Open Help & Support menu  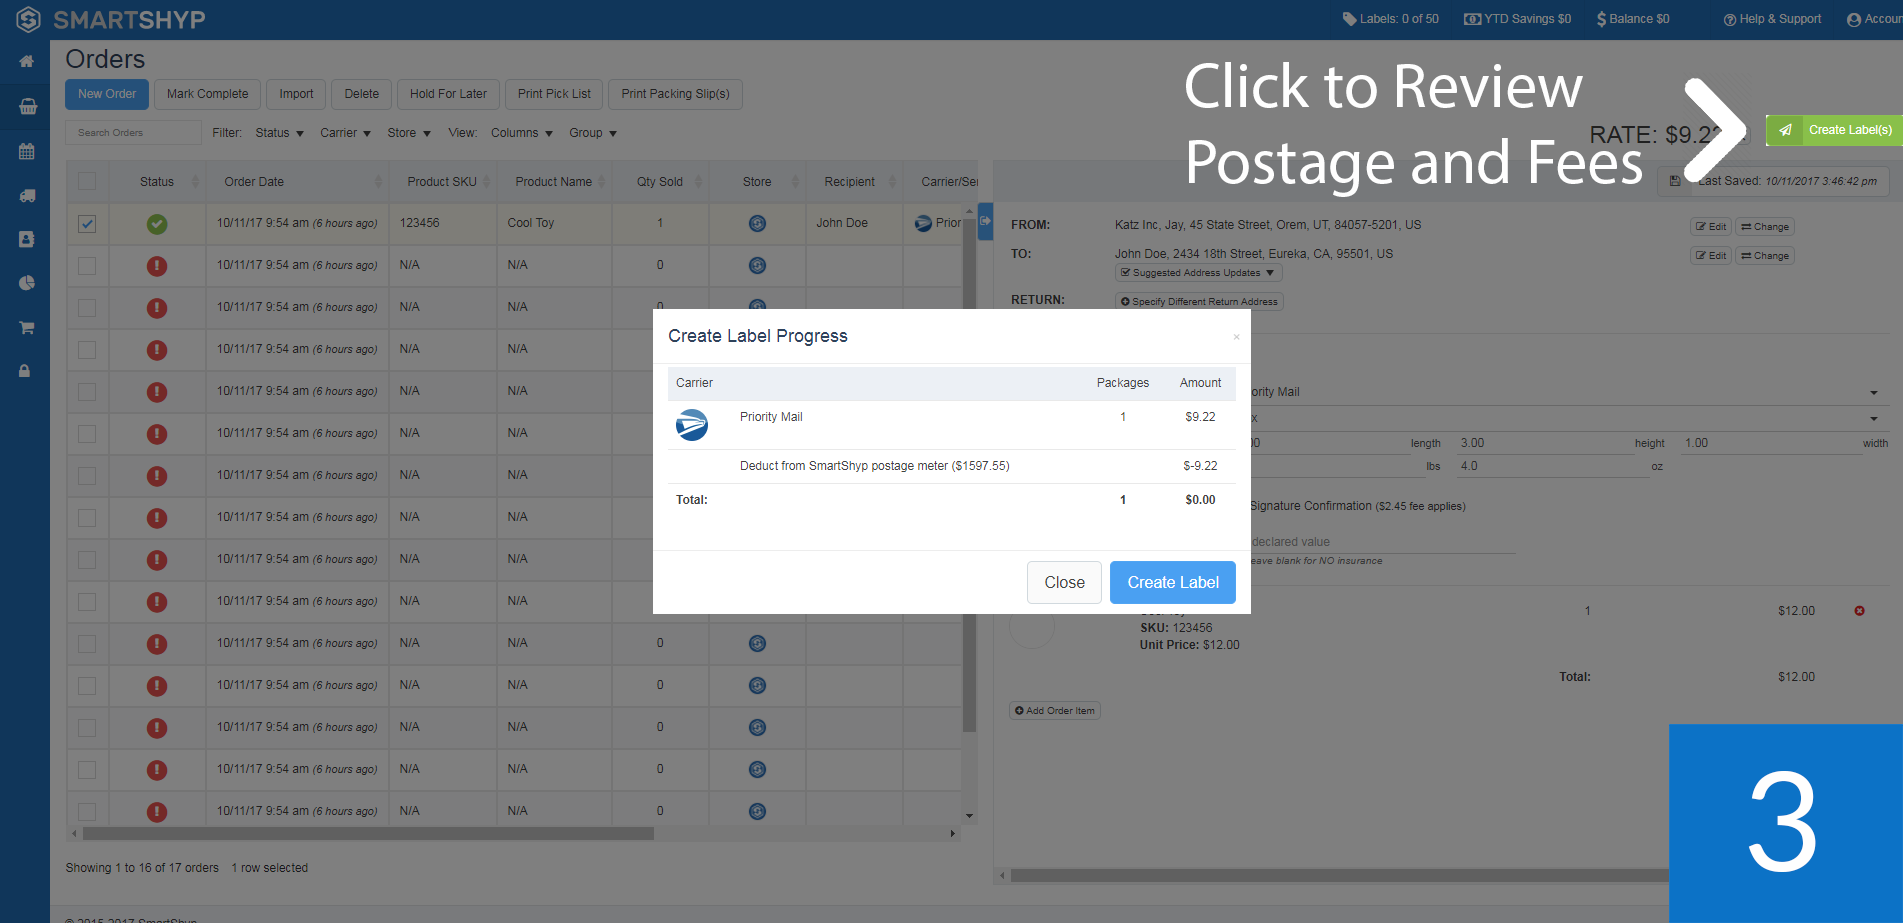1772,19
